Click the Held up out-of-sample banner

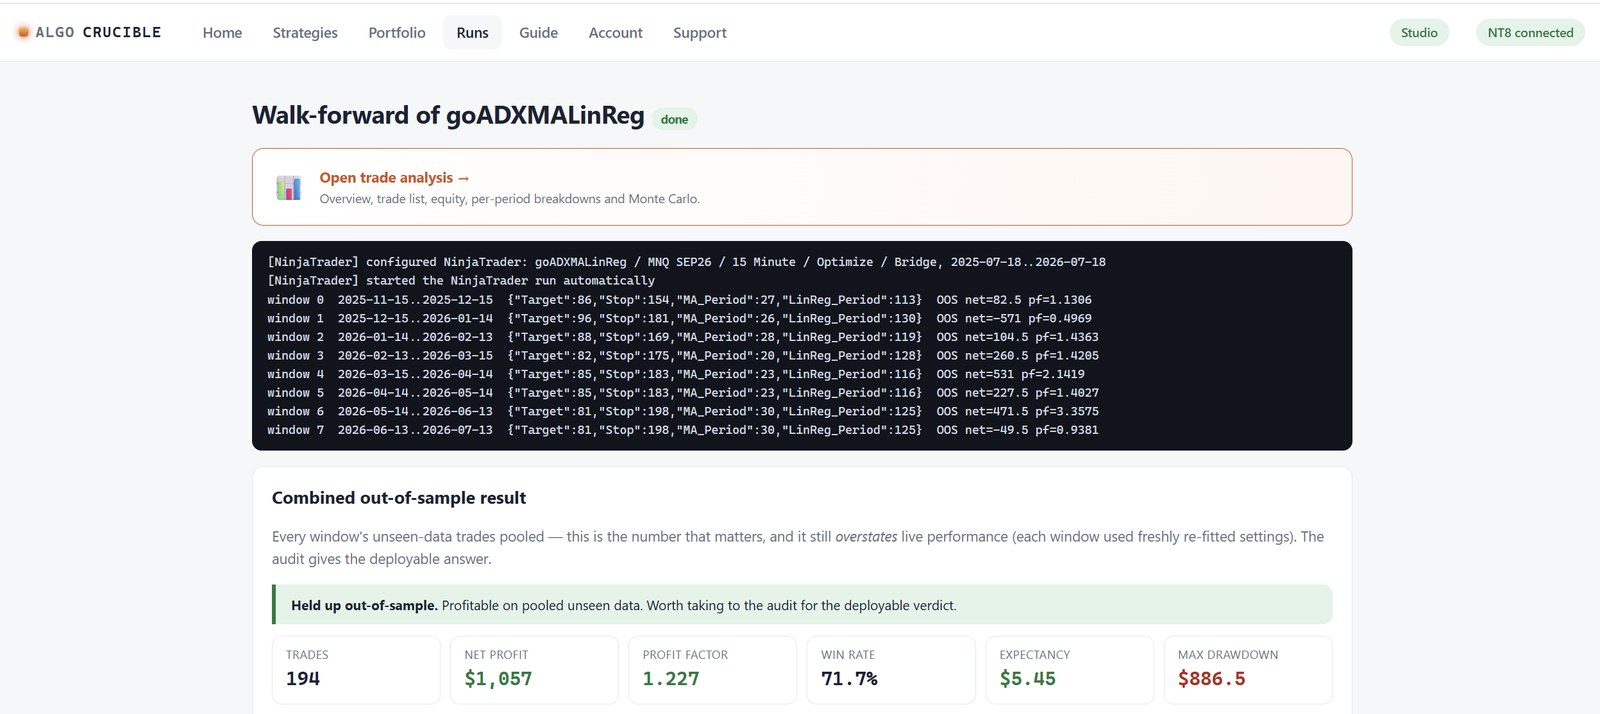[x=802, y=605]
